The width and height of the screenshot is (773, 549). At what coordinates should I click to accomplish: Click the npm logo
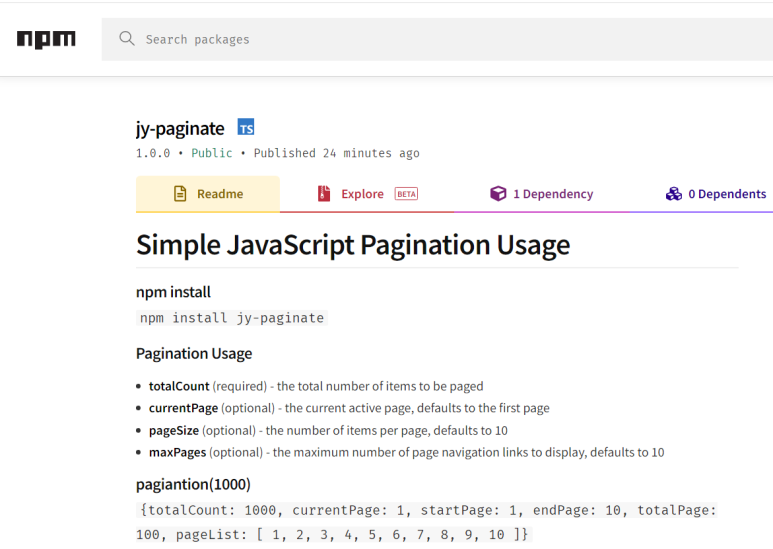tap(46, 39)
